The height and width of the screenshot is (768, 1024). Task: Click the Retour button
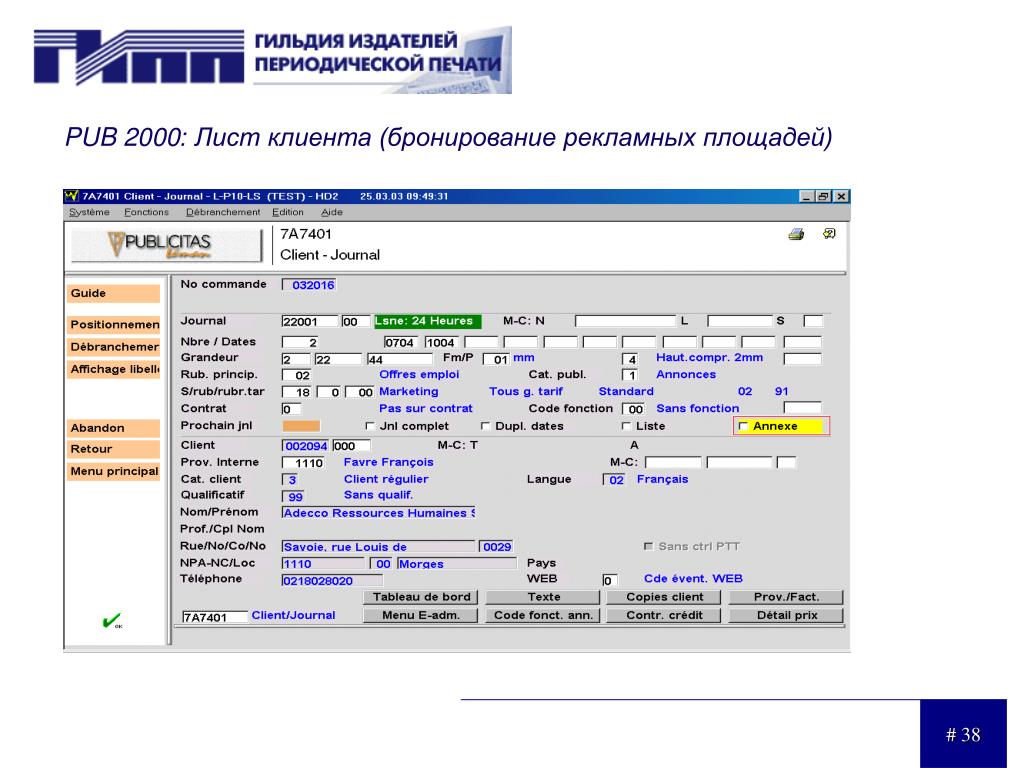(x=114, y=449)
